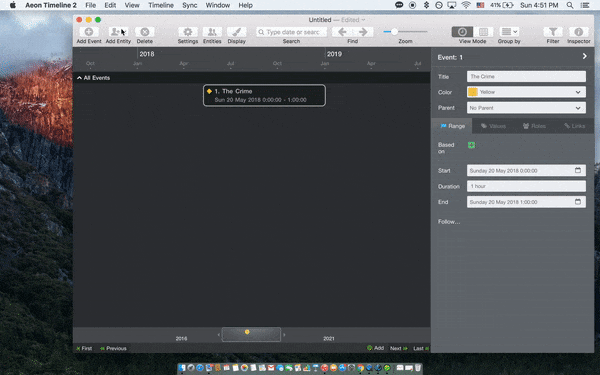Screen dimensions: 600x375
Task: Switch to relationship grid view mode icon
Action: pos(483,32)
